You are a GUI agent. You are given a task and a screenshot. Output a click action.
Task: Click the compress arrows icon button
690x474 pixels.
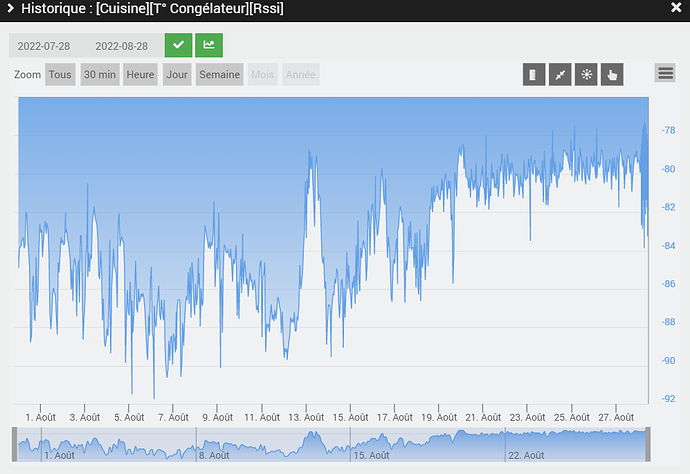pos(560,74)
